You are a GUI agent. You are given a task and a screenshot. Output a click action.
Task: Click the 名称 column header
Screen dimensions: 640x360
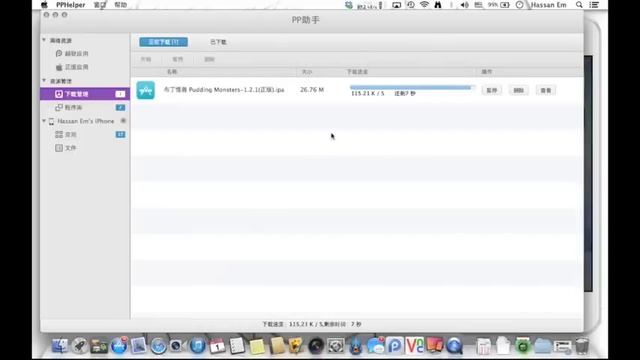[172, 72]
